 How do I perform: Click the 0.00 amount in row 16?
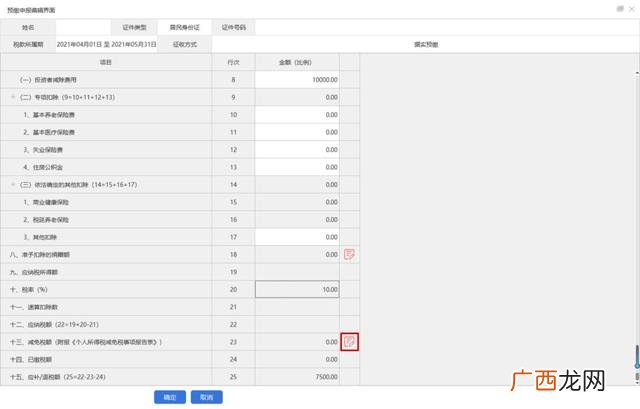coord(331,219)
